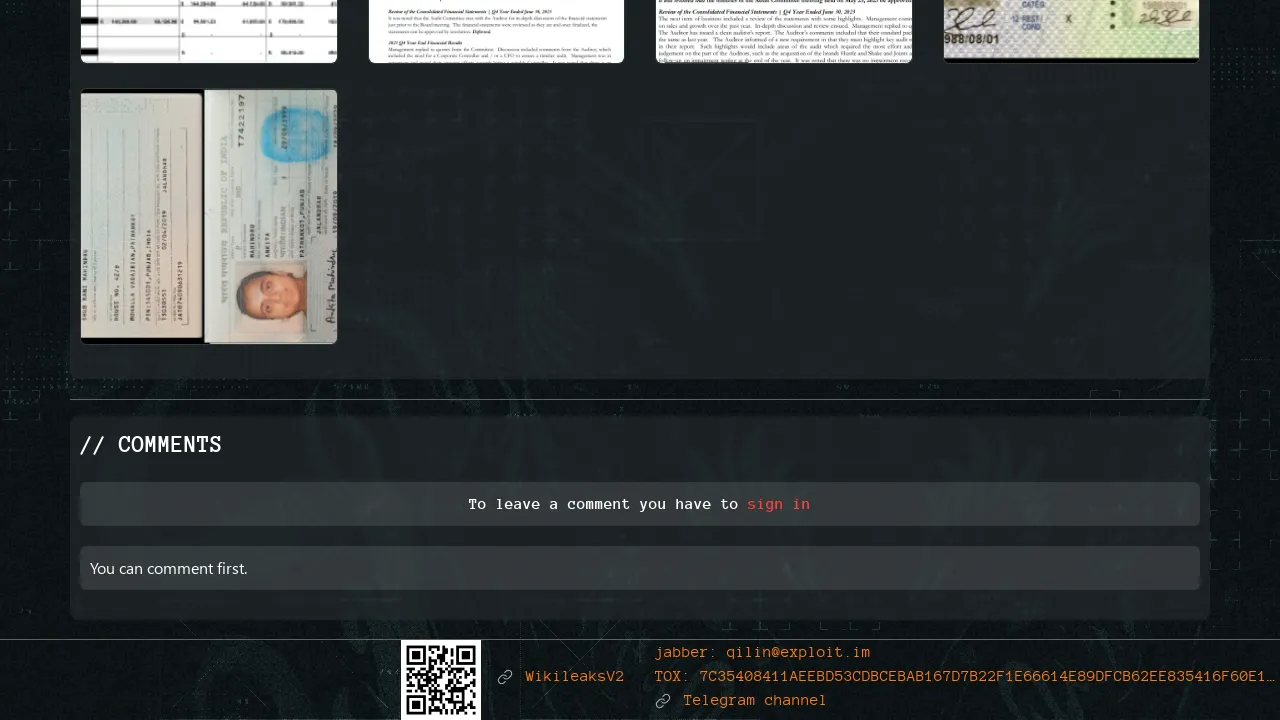Open the spreadsheet thumbnail in top row

(209, 31)
